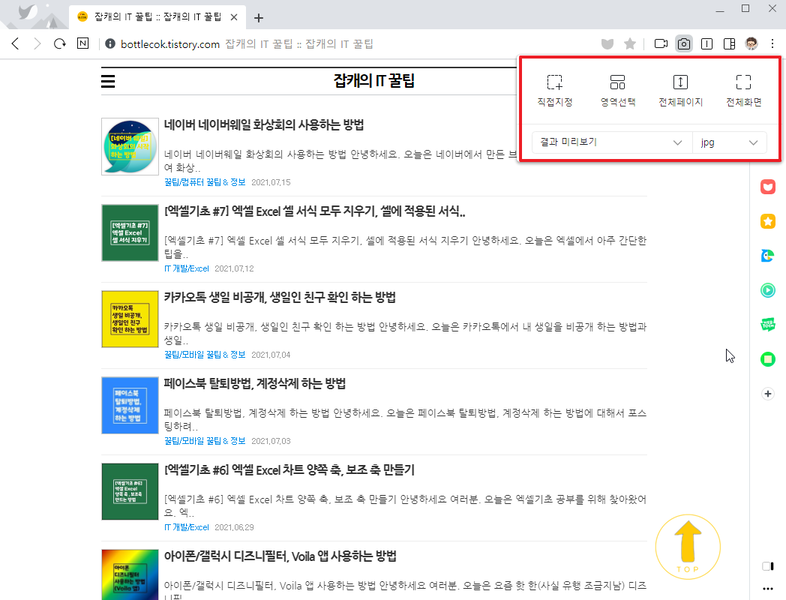Open the 엑셀기초 #7 셀 서식 article title
Viewport: 786px width, 600px height.
[315, 212]
